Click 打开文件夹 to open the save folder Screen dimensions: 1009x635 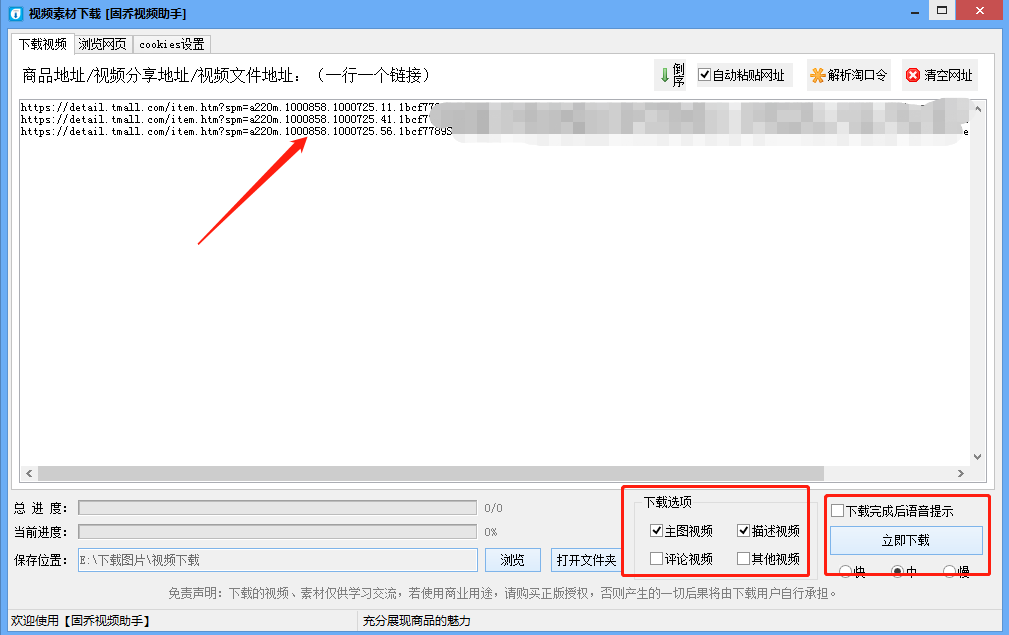click(x=586, y=560)
